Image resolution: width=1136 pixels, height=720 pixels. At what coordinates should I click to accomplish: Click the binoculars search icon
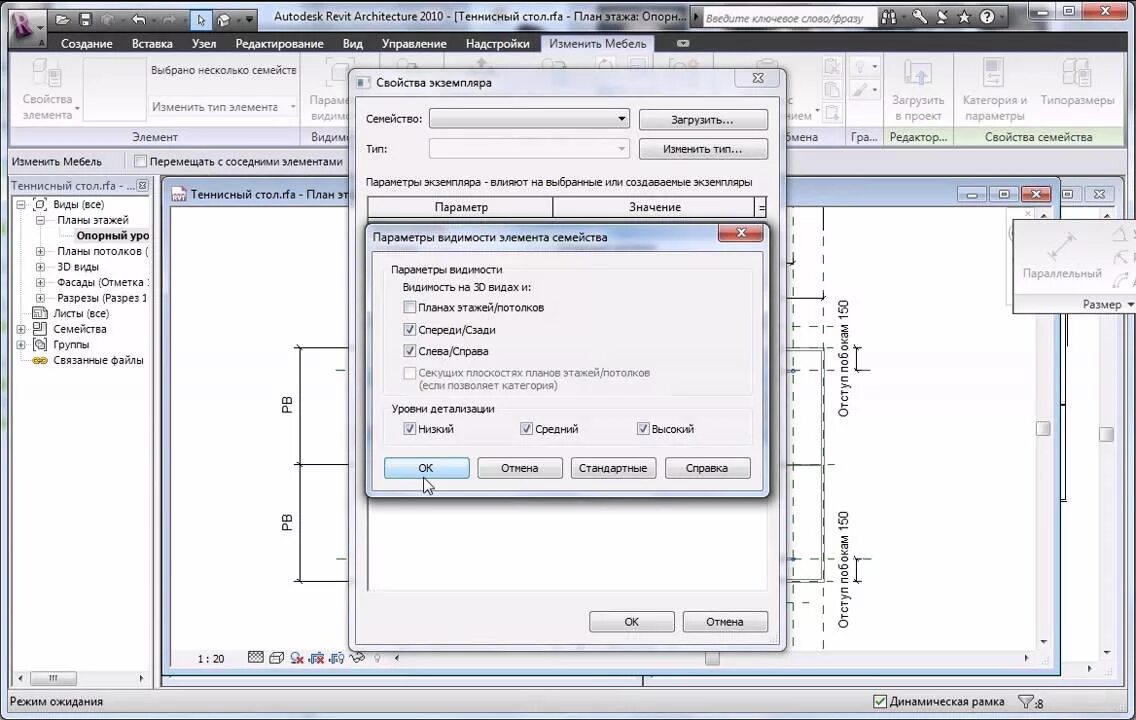point(889,17)
